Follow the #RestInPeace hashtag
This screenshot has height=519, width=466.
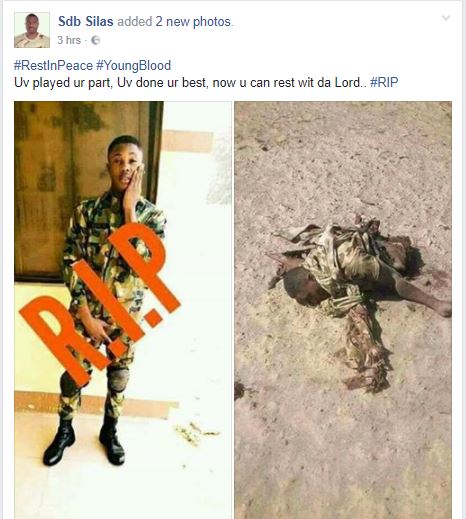coord(53,65)
